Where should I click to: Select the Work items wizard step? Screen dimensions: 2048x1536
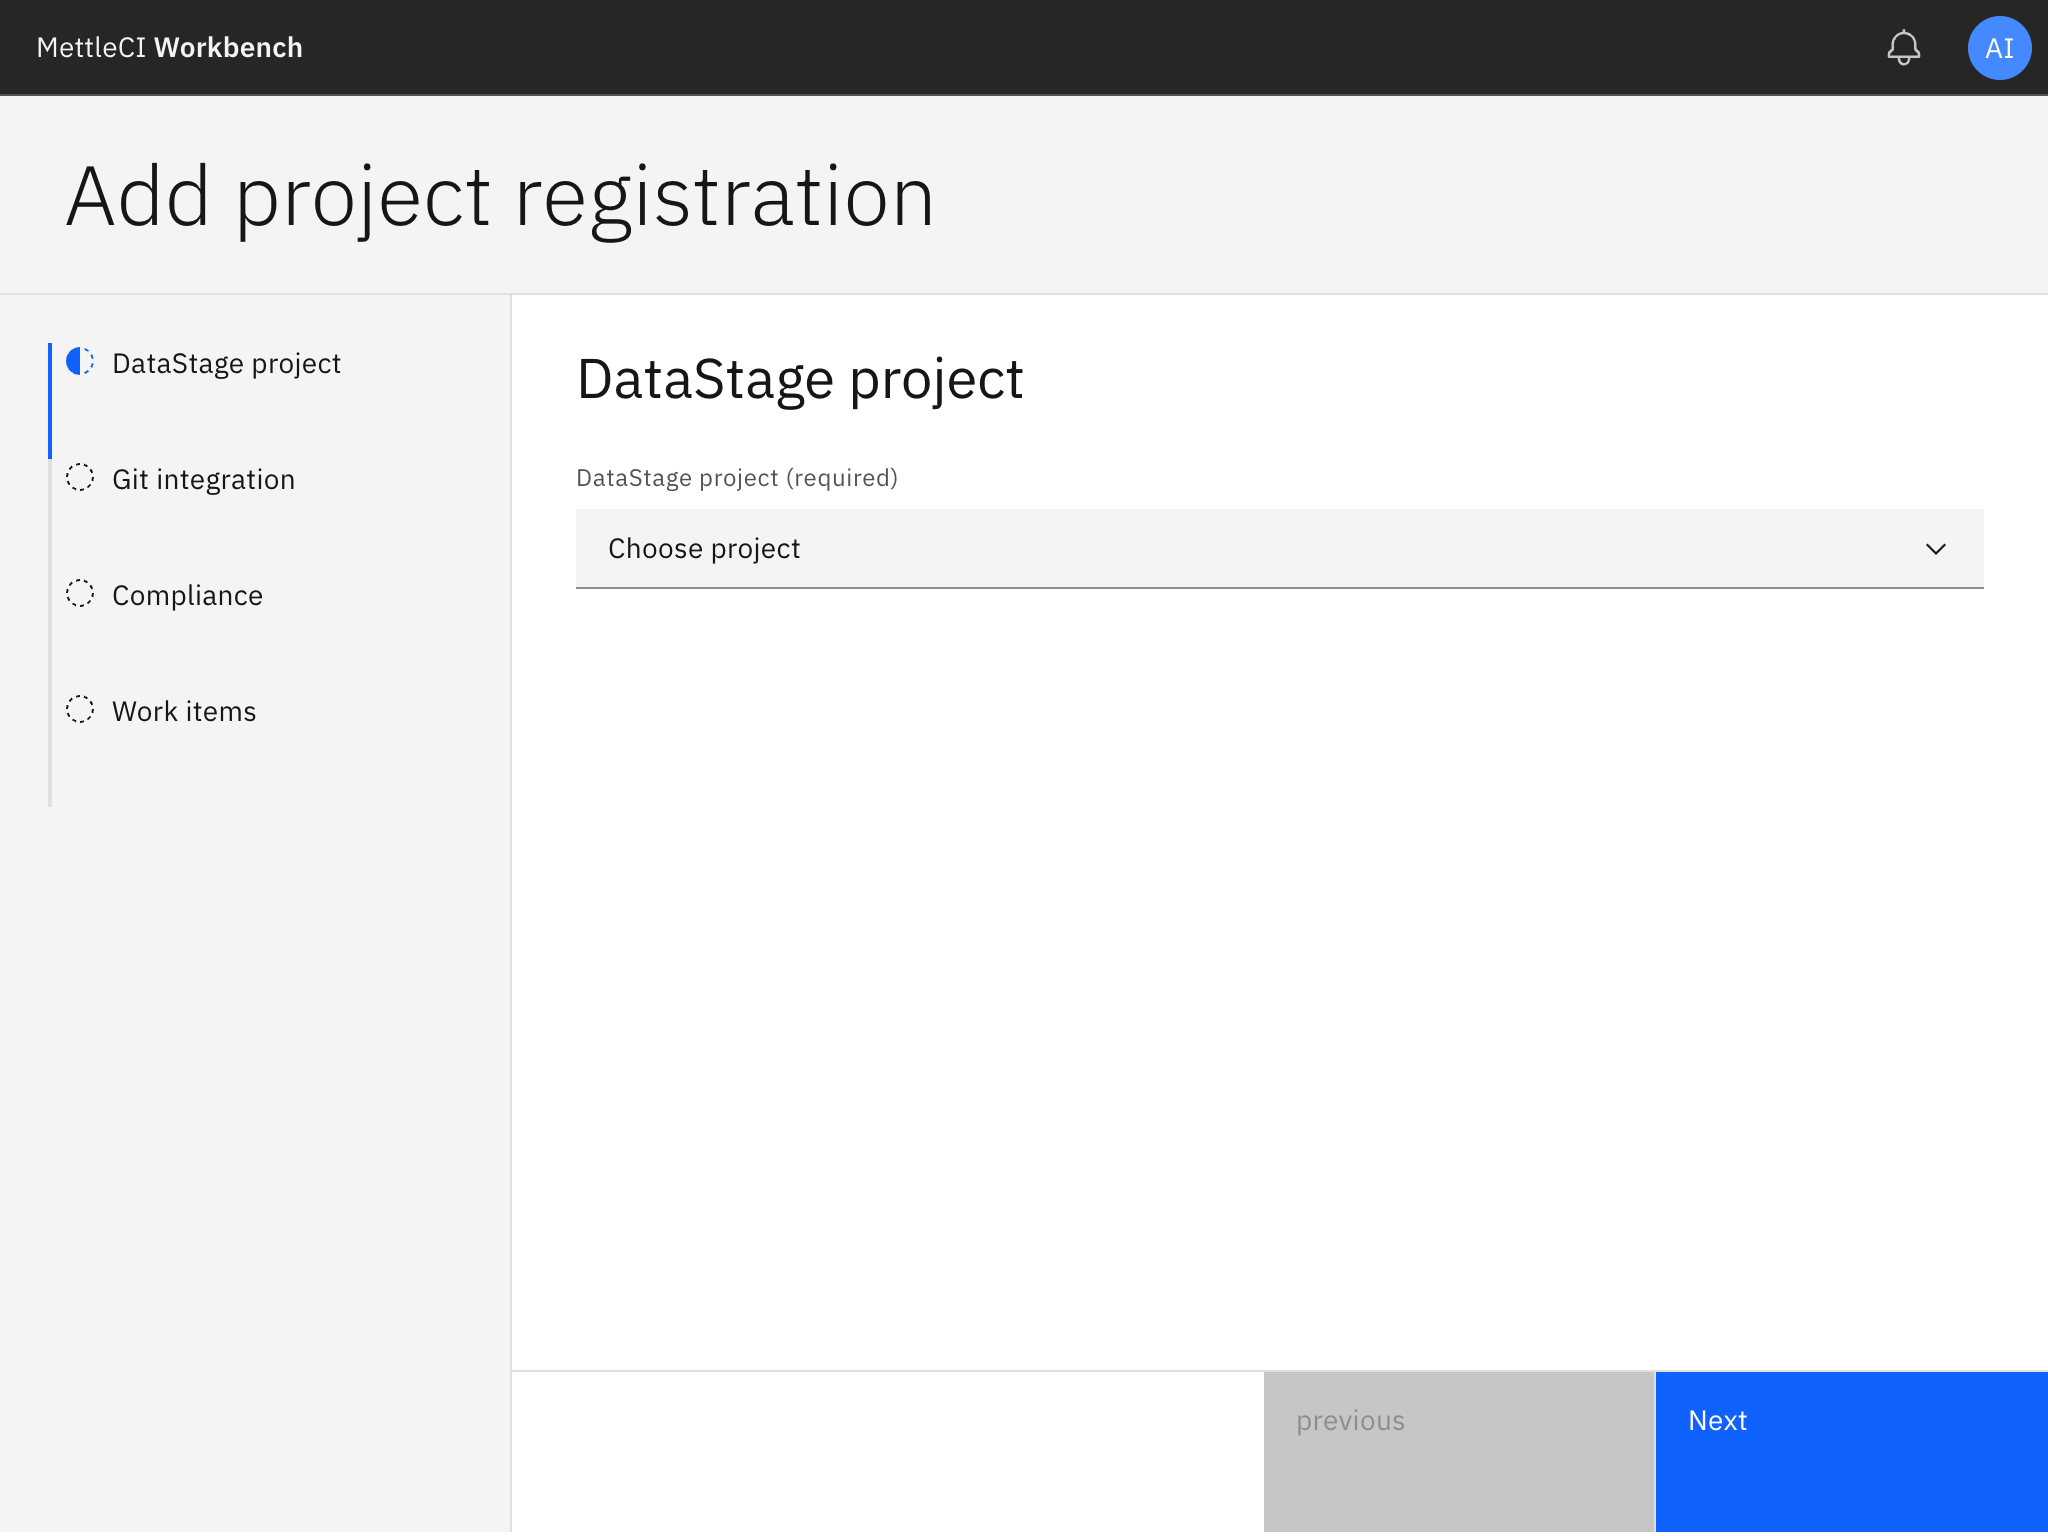(x=184, y=710)
